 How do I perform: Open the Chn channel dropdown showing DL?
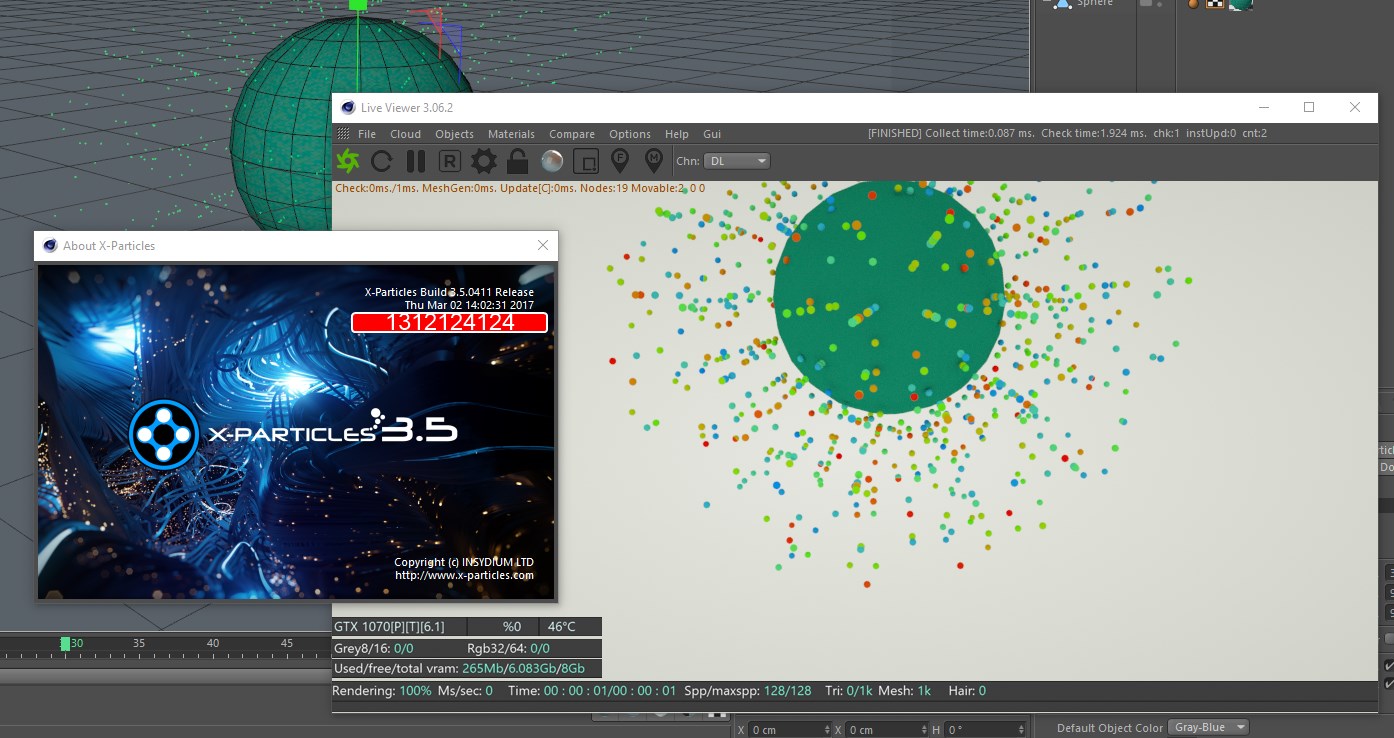pyautogui.click(x=736, y=161)
